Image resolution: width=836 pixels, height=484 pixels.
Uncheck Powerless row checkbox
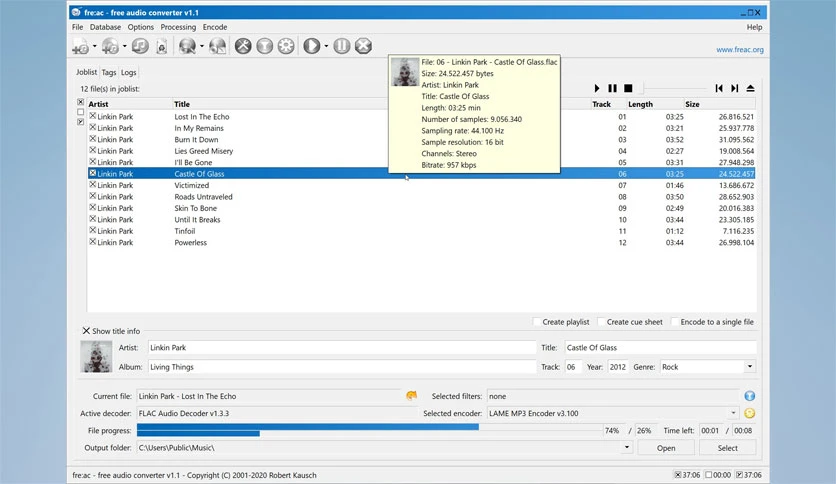coord(92,241)
